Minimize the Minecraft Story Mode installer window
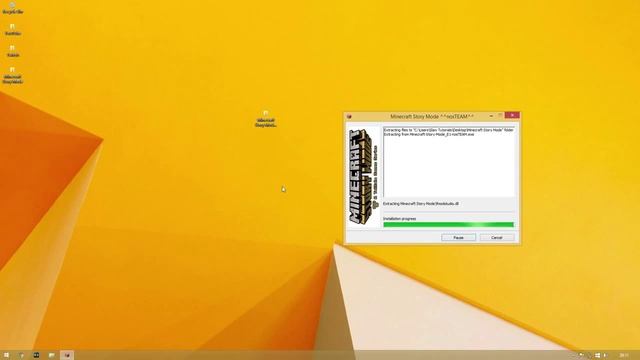The height and width of the screenshot is (360, 640). [491, 116]
